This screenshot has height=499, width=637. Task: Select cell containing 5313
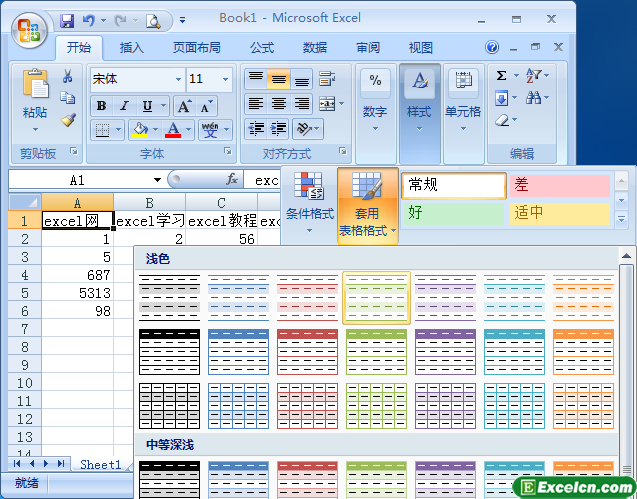tap(77, 293)
